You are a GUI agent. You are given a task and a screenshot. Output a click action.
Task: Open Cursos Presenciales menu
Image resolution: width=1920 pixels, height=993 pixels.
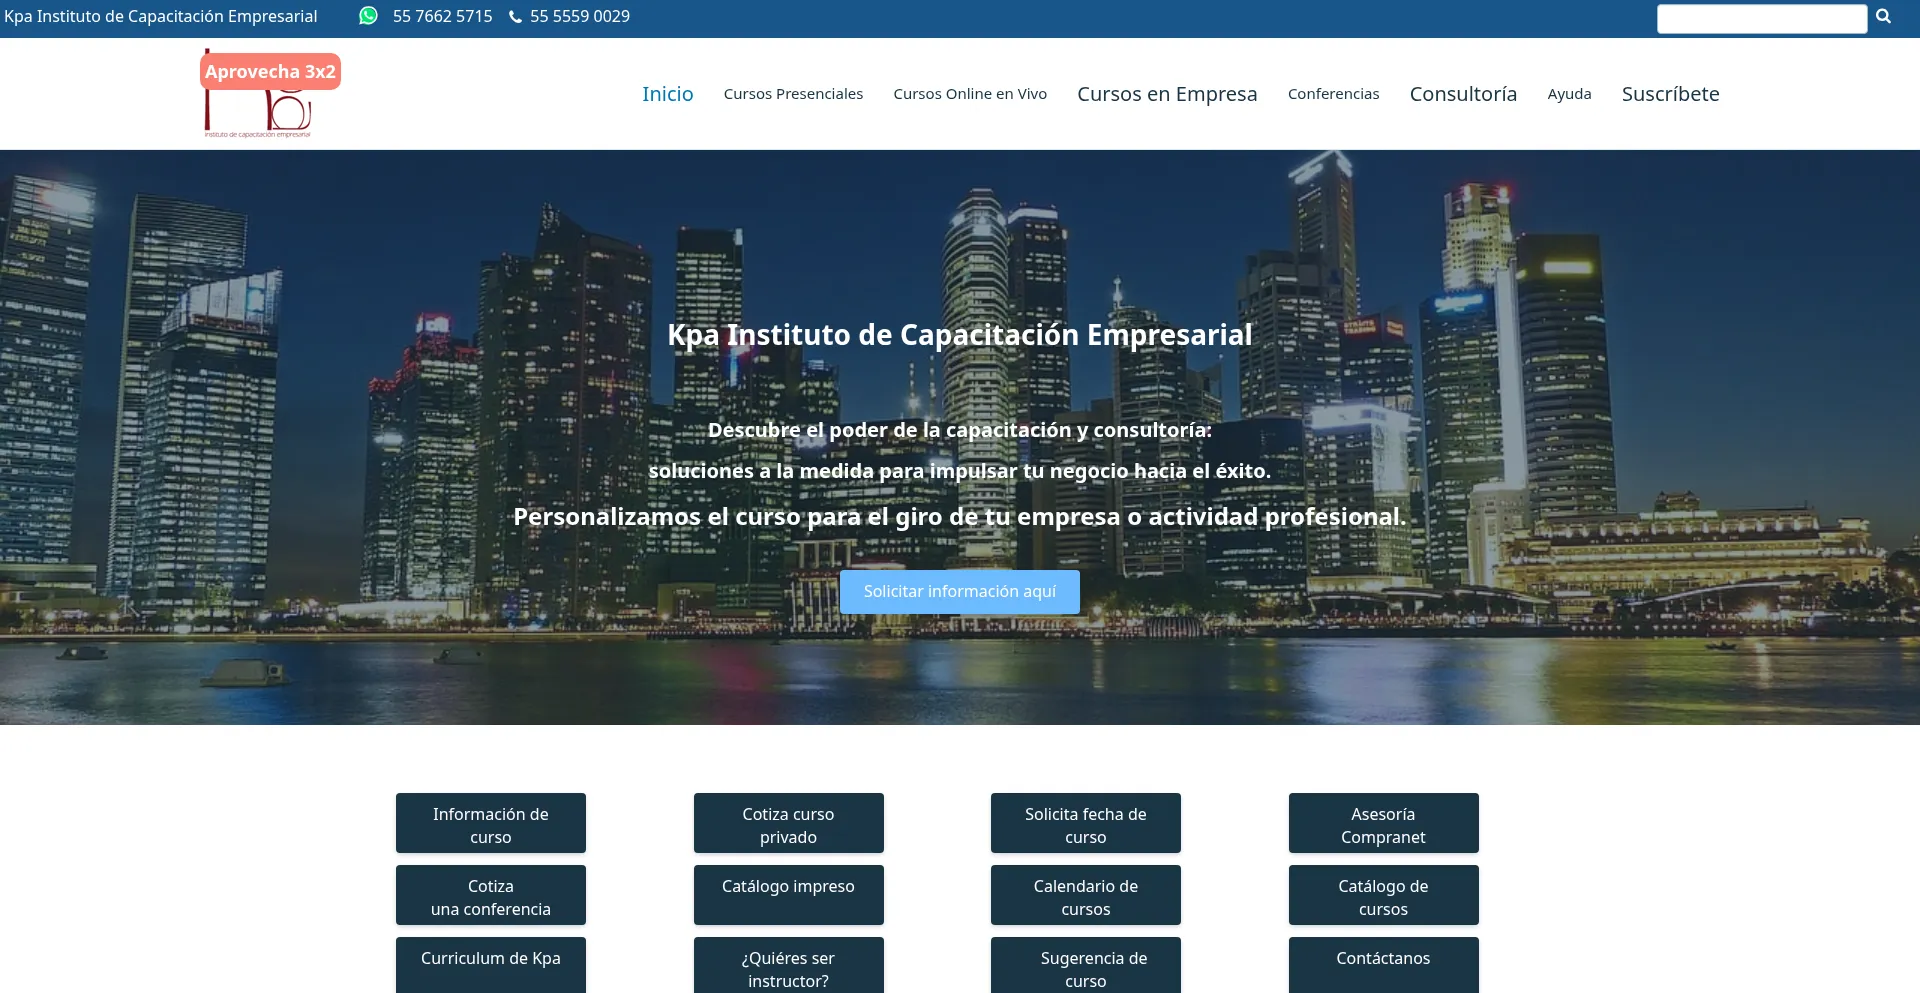793,94
